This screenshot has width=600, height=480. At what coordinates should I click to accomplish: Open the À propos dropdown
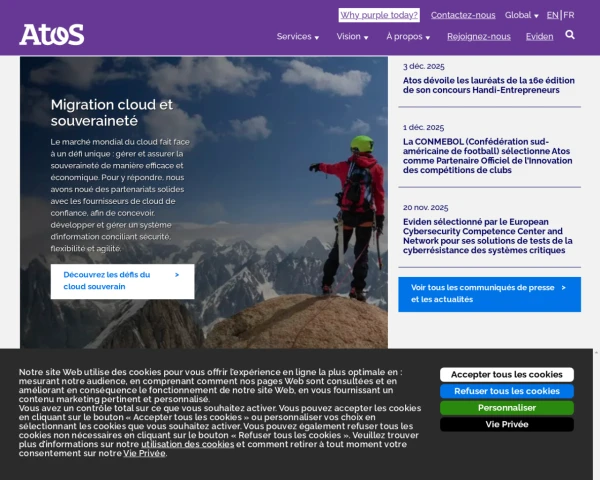408,37
